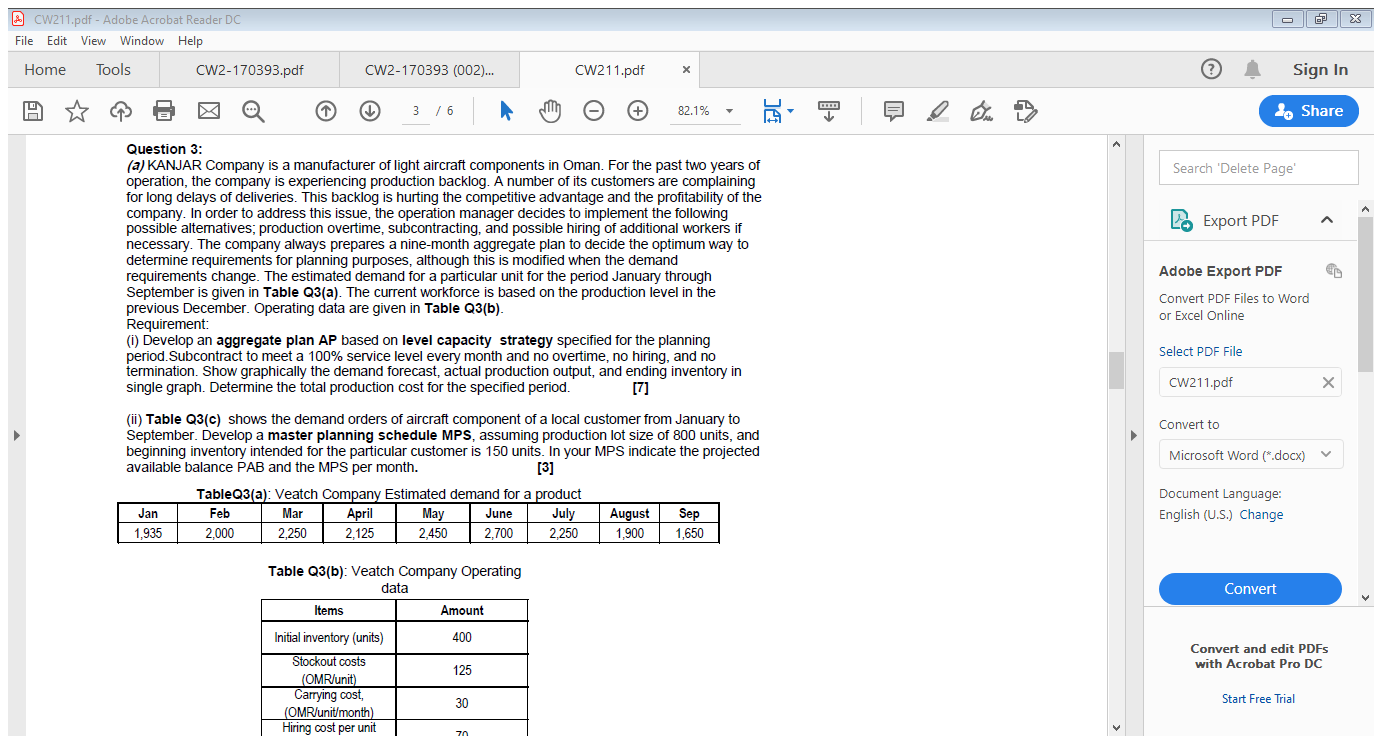
Task: Open the Start Free Trial link
Action: click(1258, 698)
